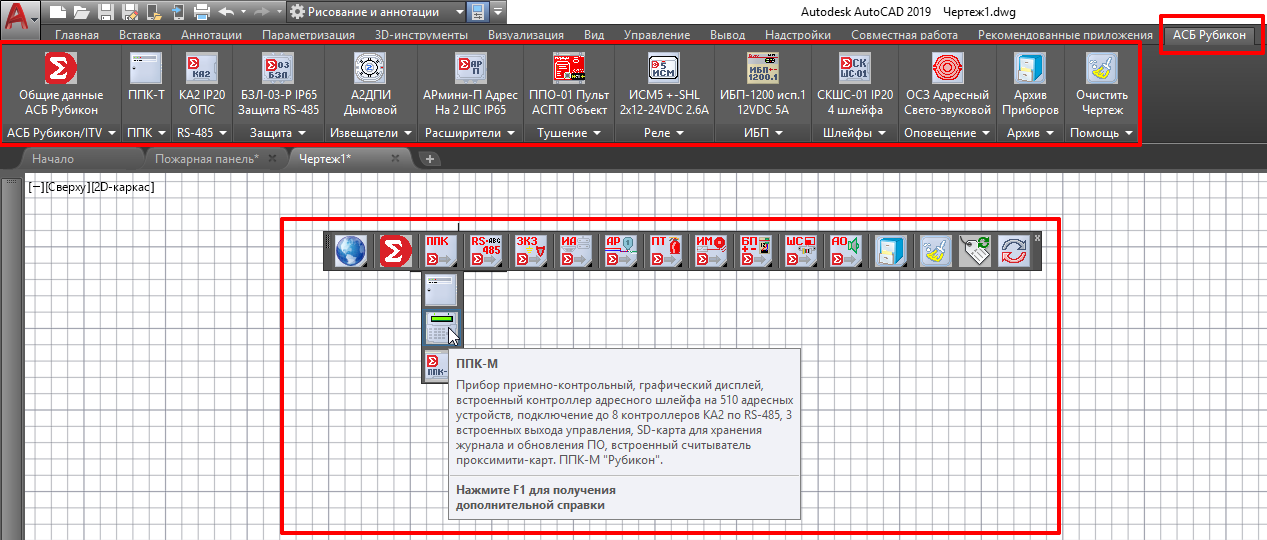The height and width of the screenshot is (540, 1267).
Task: Click the ЗКЗ protection icon on floating toolbar
Action: point(530,251)
